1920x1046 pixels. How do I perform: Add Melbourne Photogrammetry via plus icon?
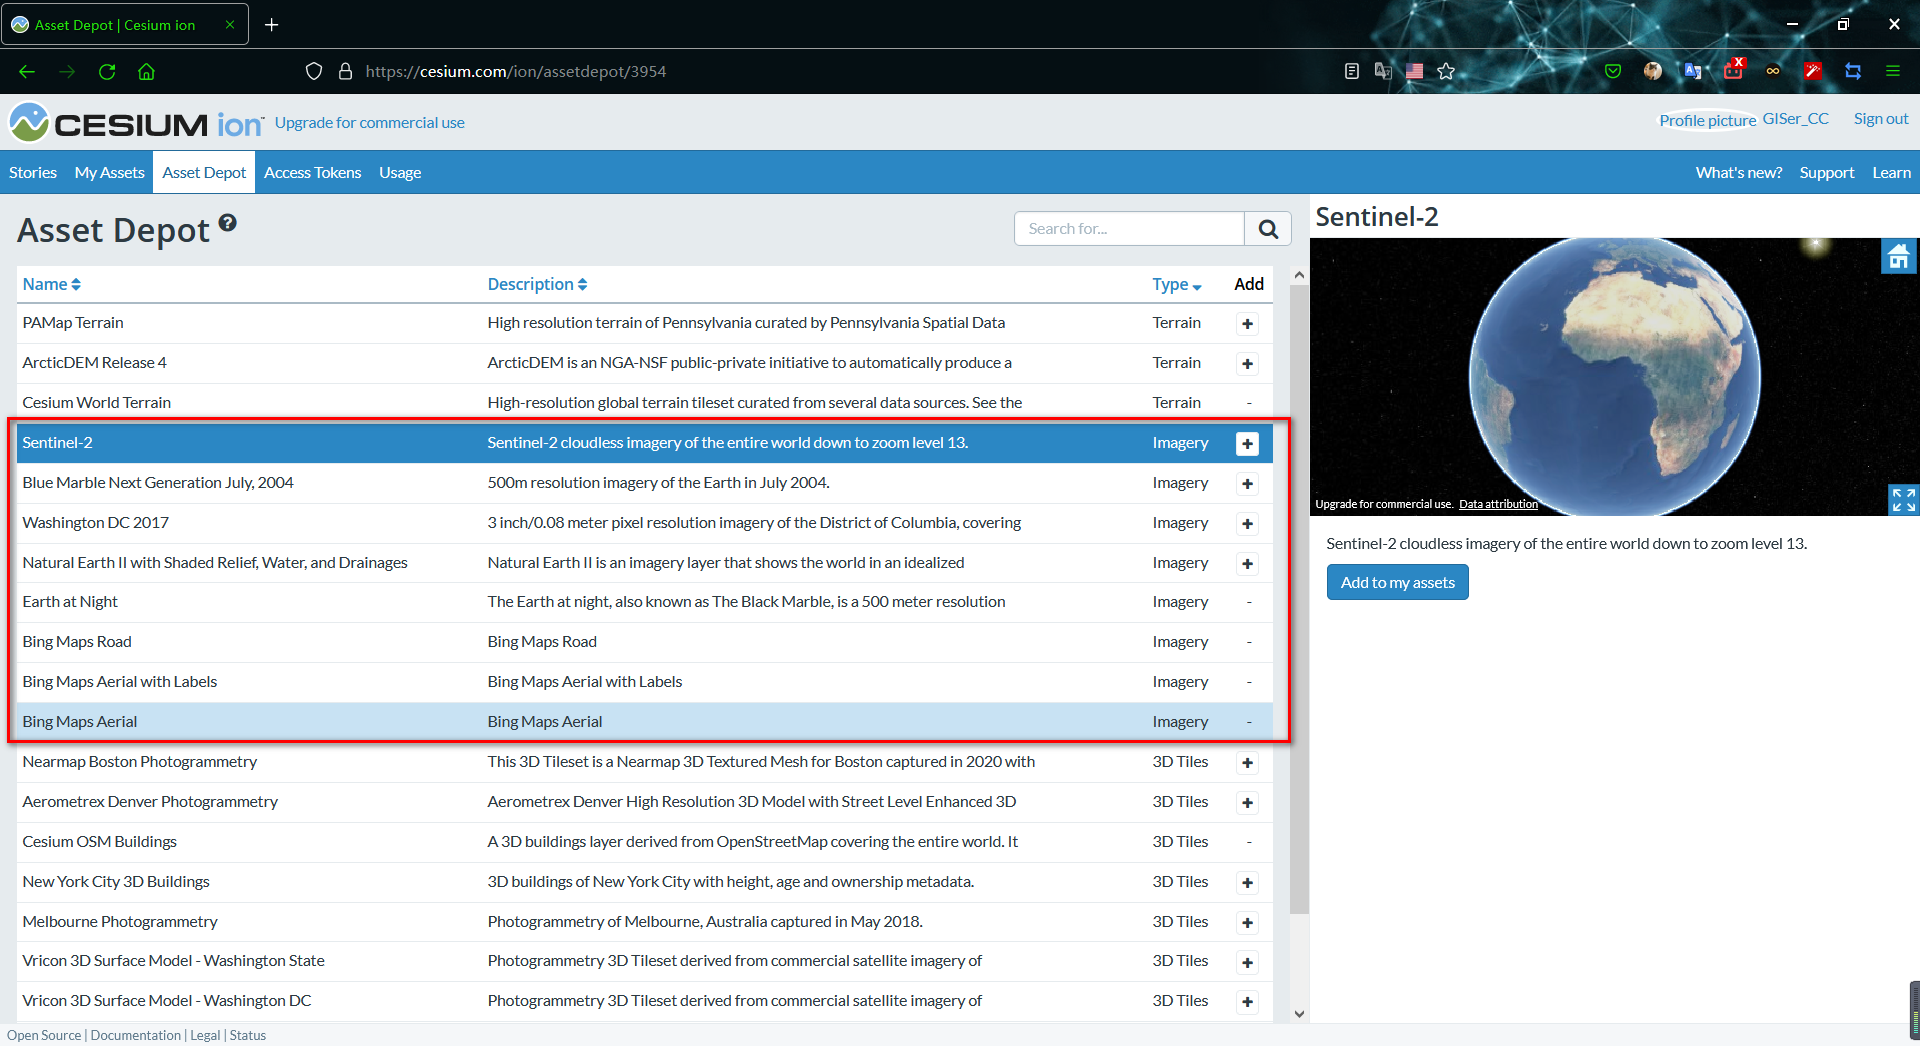(1247, 923)
